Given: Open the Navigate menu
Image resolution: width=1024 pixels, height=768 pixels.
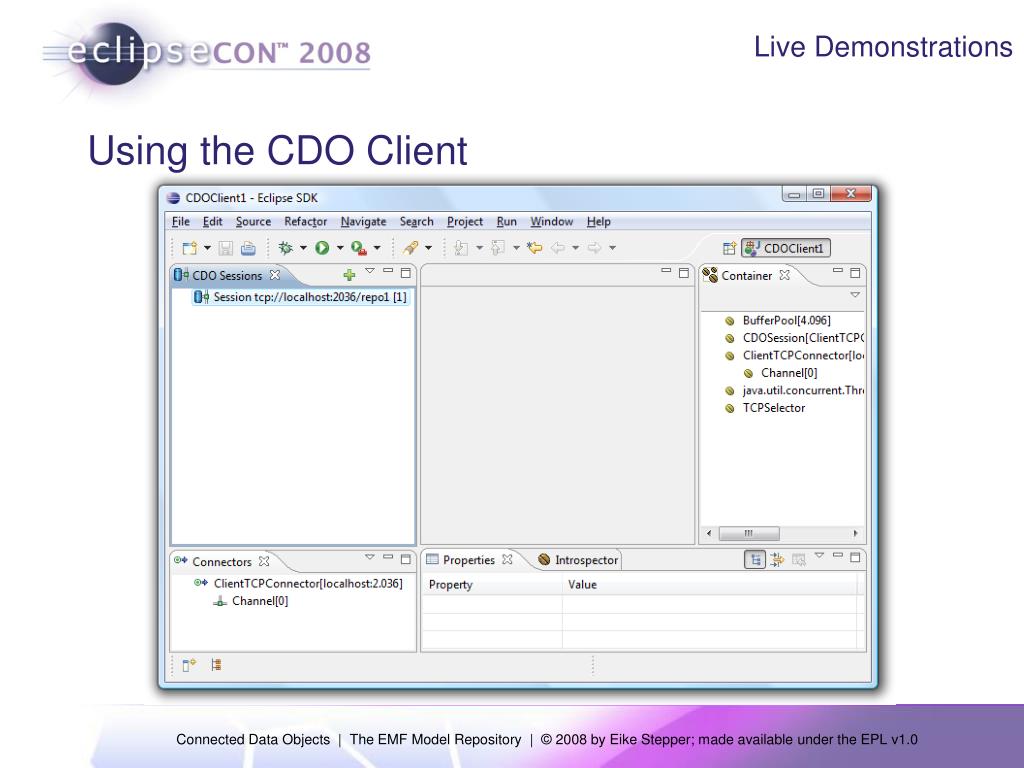Looking at the screenshot, I should point(363,221).
